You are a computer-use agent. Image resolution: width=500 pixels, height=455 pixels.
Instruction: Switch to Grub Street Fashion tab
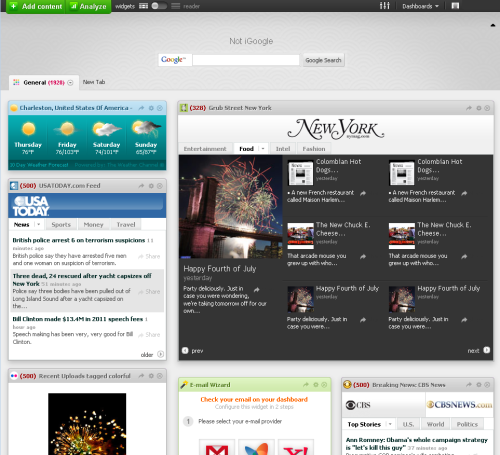[314, 149]
